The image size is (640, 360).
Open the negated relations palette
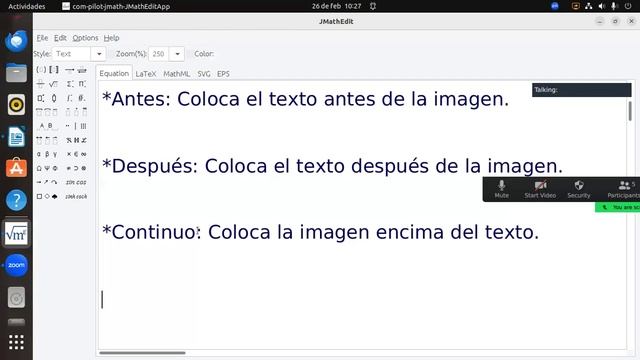pyautogui.click(x=76, y=140)
